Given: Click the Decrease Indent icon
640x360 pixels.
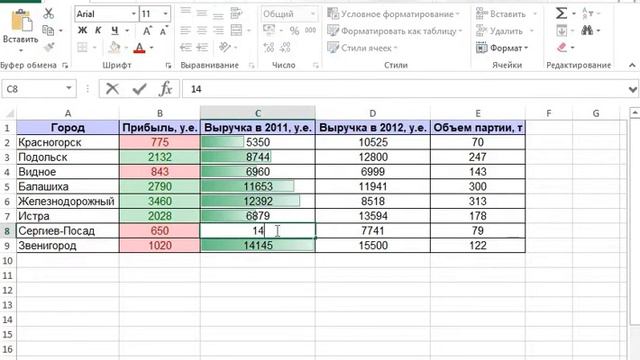Looking at the screenshot, I should click(186, 48).
